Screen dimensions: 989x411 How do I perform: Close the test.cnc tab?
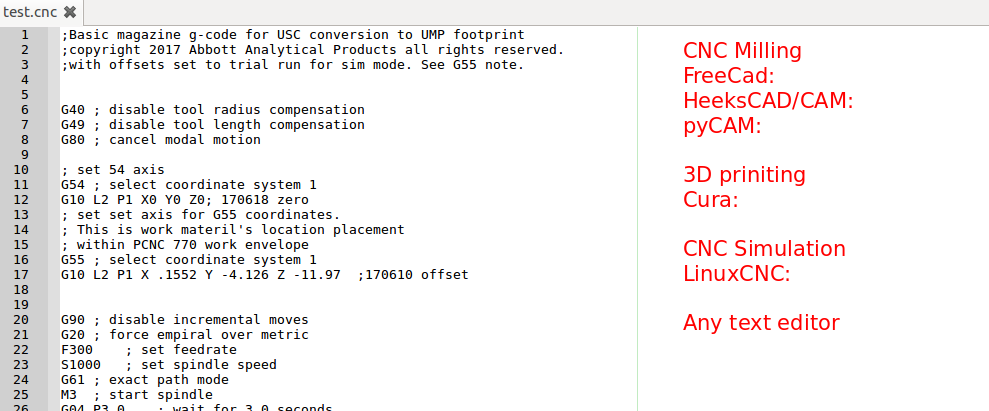click(x=69, y=13)
